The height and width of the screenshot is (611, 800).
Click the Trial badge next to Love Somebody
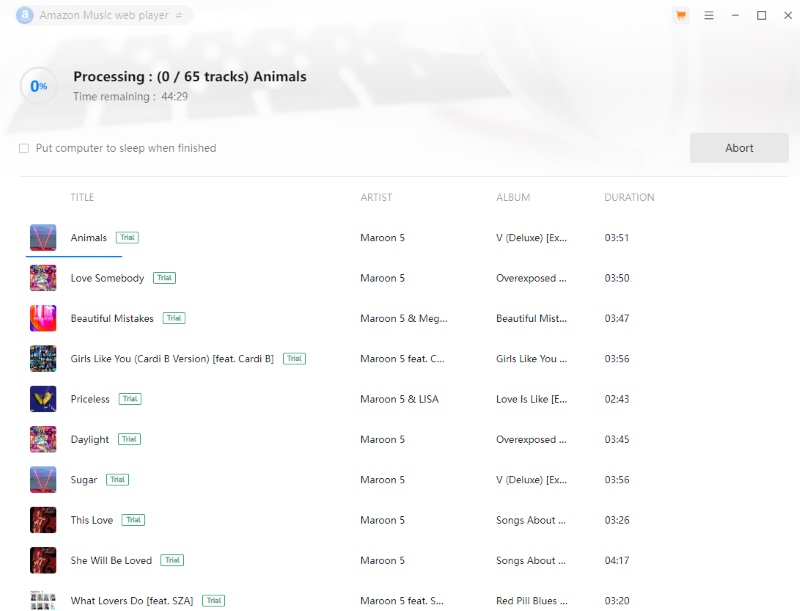[164, 278]
